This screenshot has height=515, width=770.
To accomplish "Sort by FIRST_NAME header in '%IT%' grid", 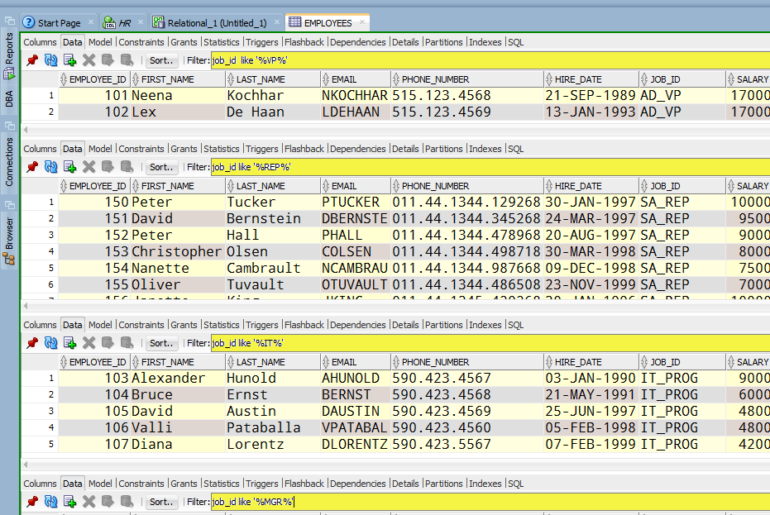I will tap(177, 362).
